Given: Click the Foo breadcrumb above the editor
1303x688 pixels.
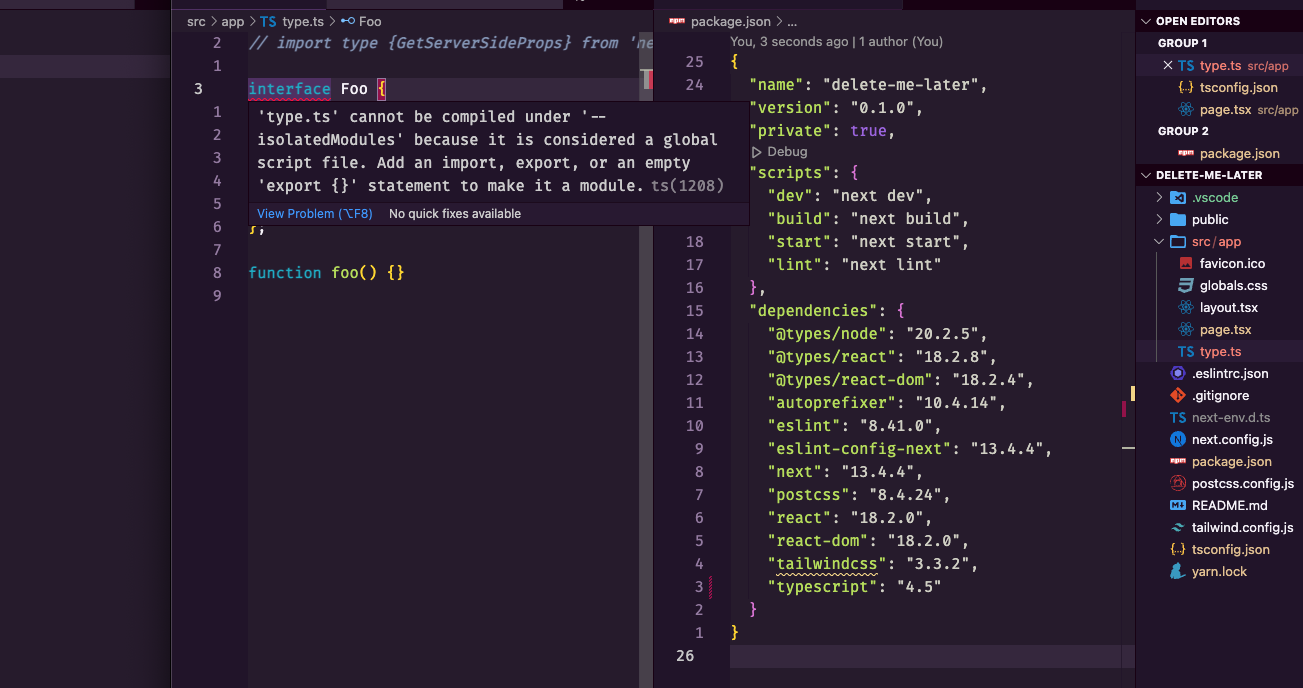Looking at the screenshot, I should tap(369, 20).
